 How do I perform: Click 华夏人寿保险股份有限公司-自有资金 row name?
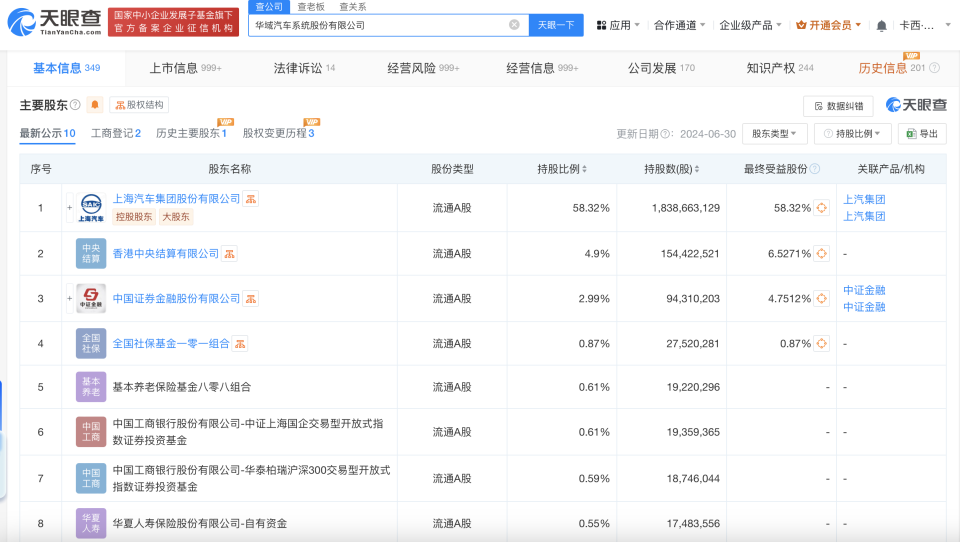pos(200,524)
